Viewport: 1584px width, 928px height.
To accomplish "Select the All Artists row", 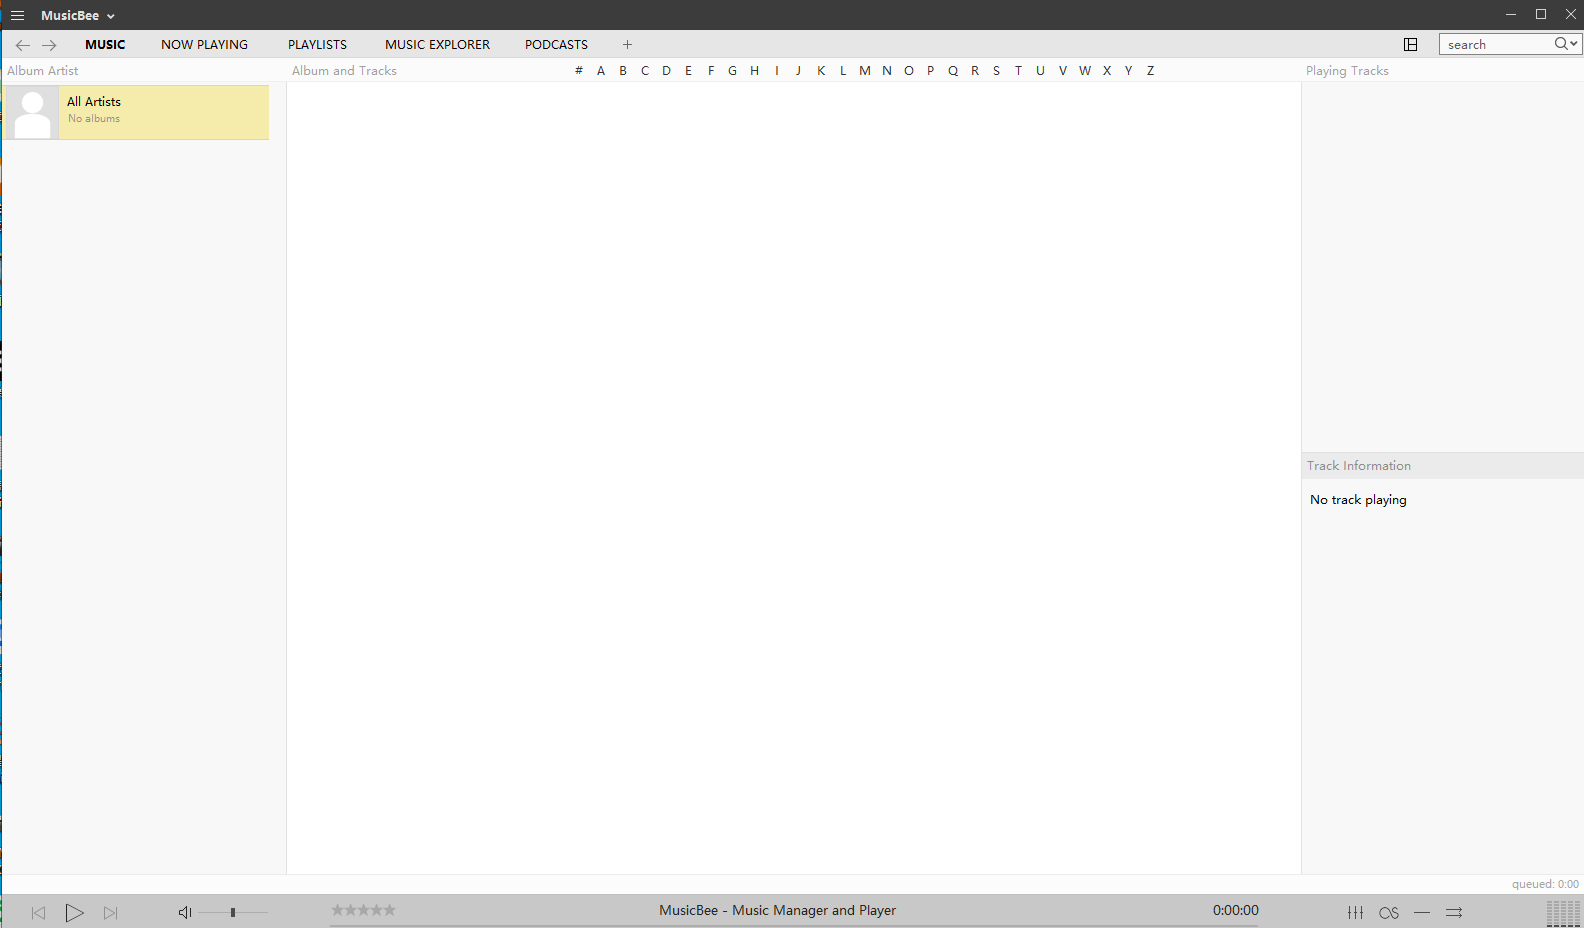I will pyautogui.click(x=136, y=112).
